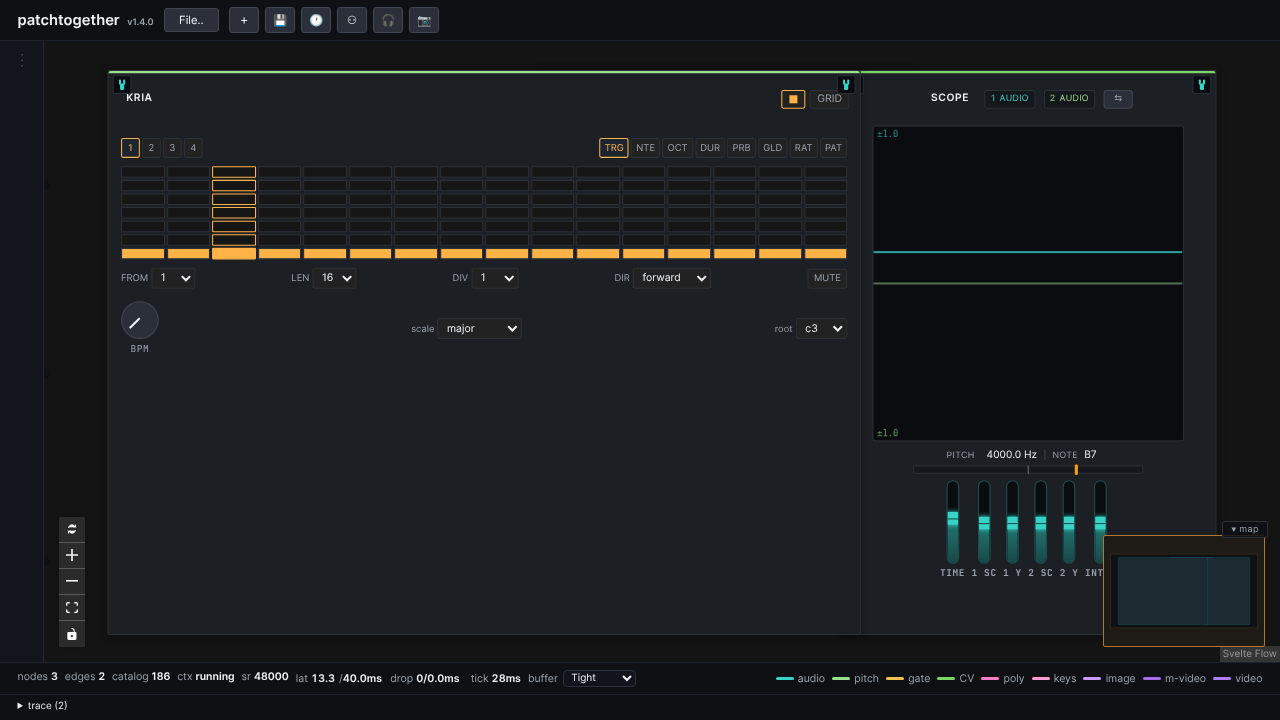Open the buffer dropdown showing Tight
1280x720 pixels.
[599, 678]
